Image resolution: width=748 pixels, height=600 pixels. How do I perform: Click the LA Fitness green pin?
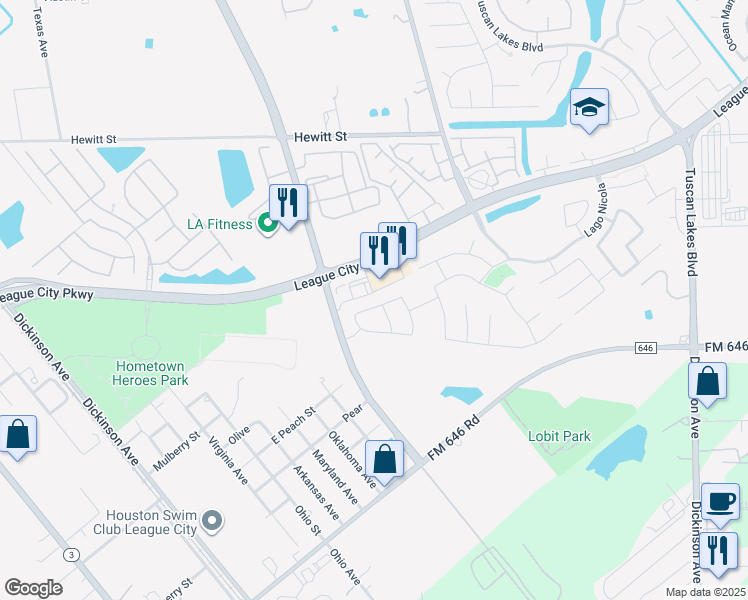268,224
